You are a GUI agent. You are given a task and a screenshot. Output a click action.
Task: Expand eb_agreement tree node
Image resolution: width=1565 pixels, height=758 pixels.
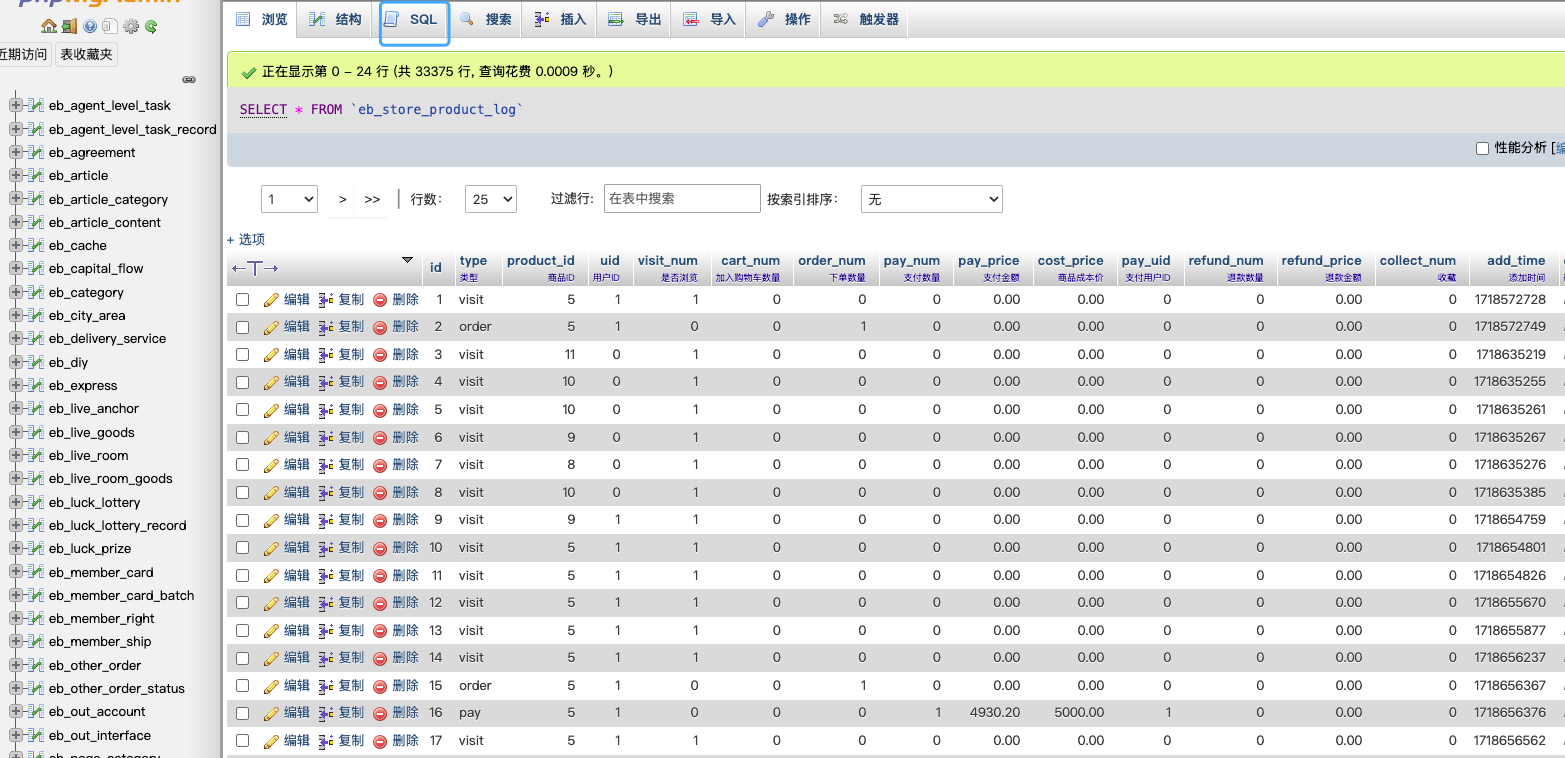(x=16, y=152)
